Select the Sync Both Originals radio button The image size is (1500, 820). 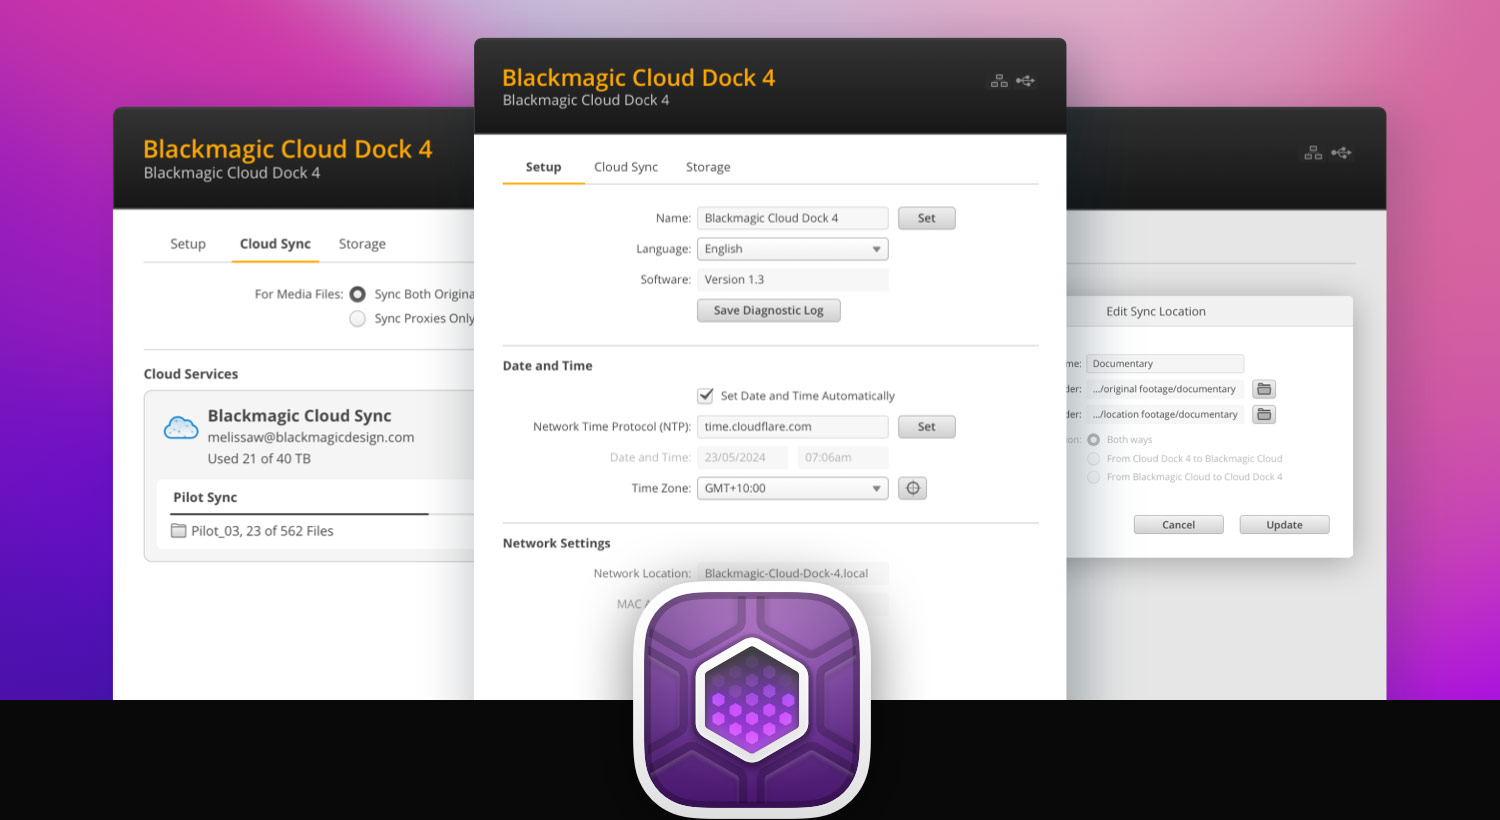coord(357,294)
